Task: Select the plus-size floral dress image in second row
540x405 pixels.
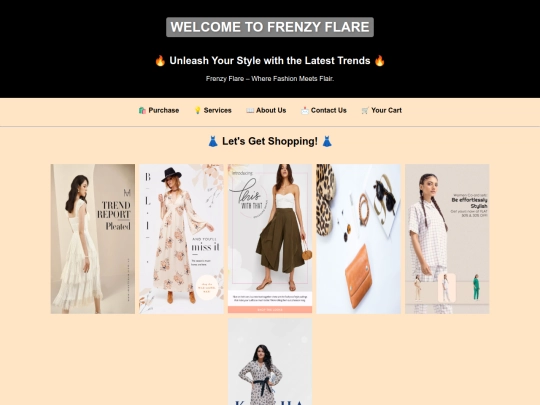Action: 270,362
